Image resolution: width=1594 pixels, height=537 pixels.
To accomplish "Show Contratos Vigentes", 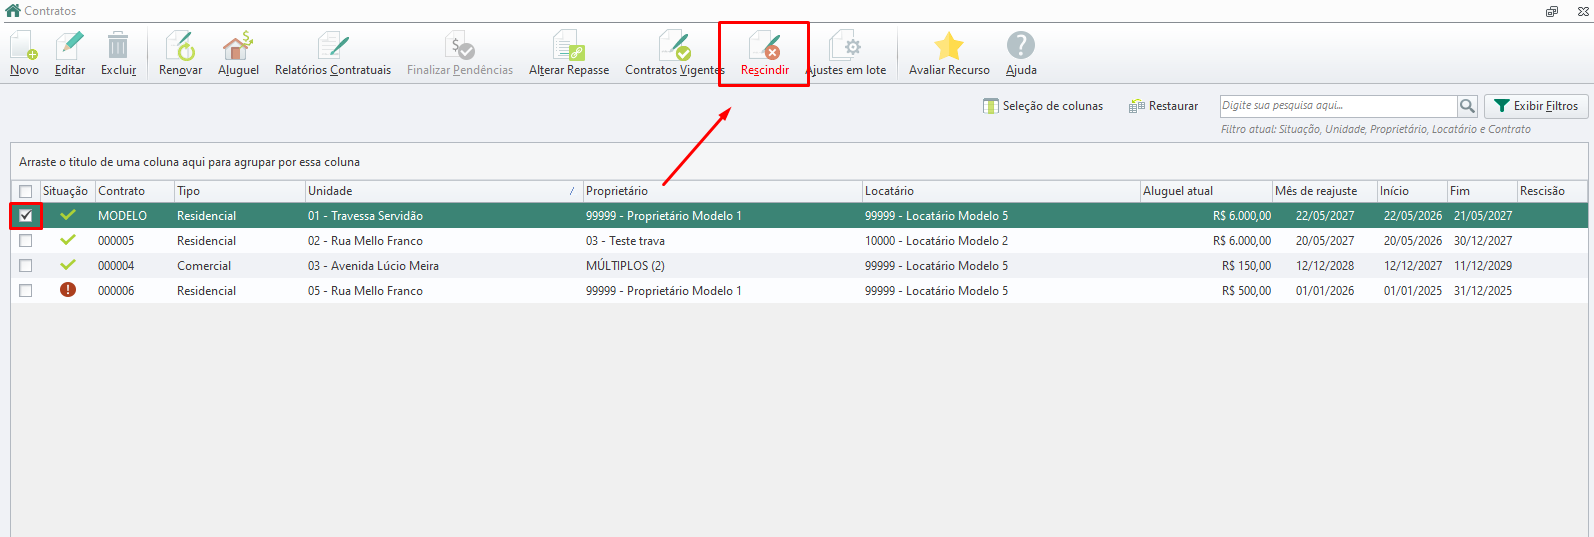I will 675,54.
